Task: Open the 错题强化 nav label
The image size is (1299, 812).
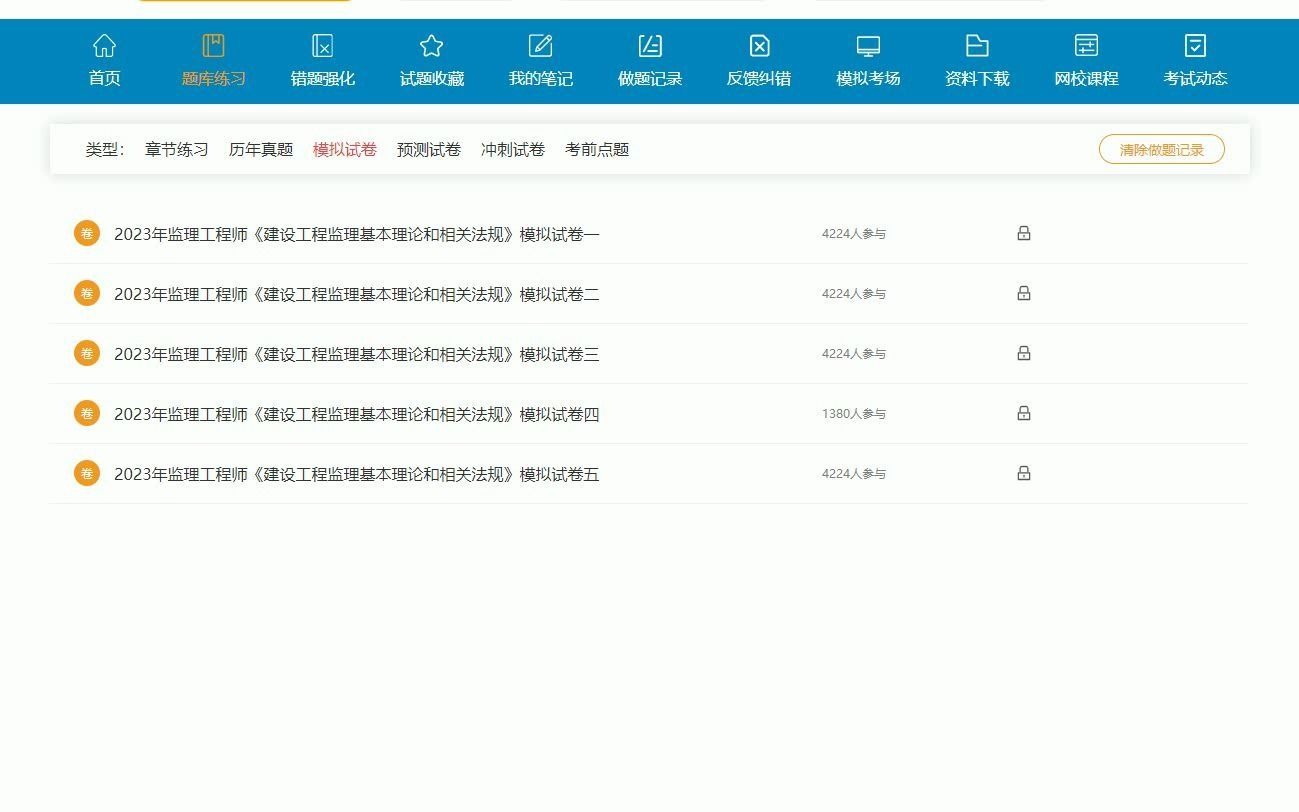Action: tap(322, 79)
